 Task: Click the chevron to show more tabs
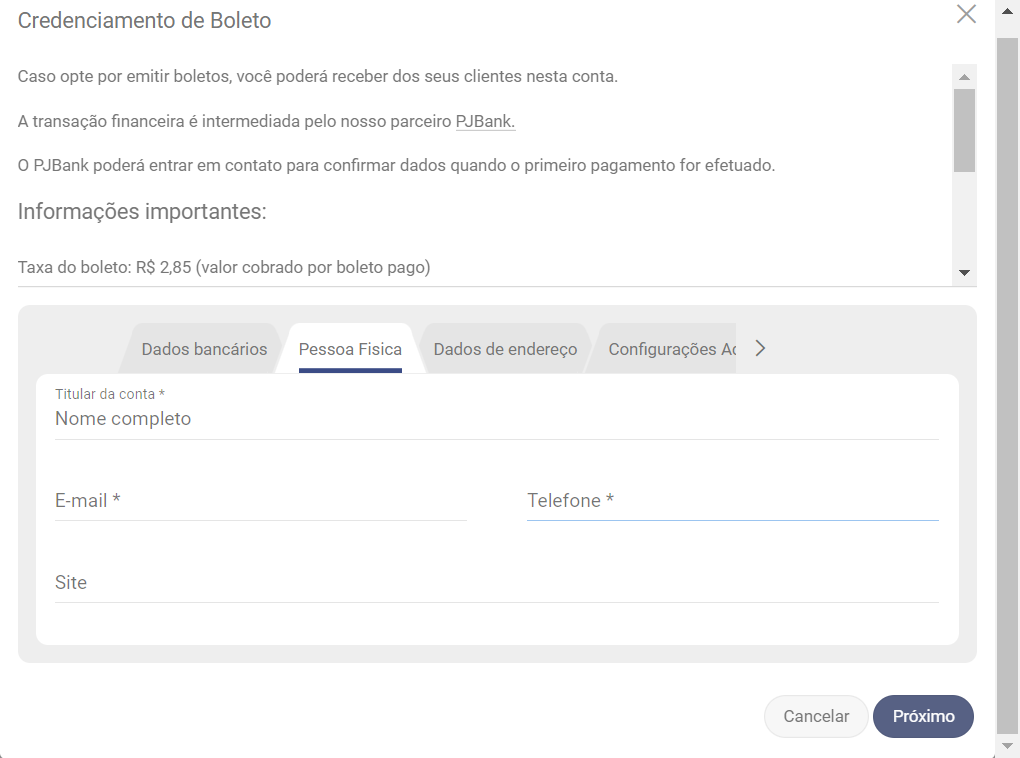[x=760, y=348]
